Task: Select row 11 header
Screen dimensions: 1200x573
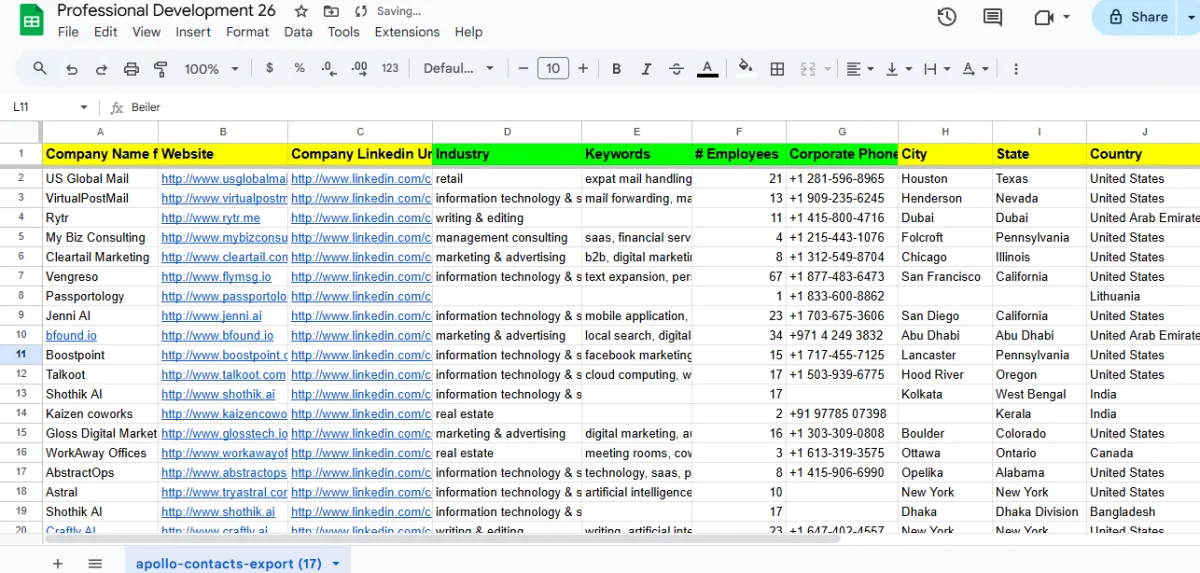Action: coord(21,355)
